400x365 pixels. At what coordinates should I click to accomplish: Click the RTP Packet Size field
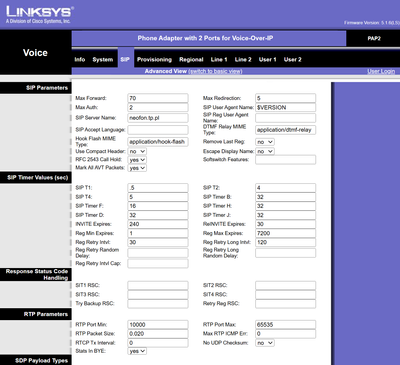pos(158,333)
